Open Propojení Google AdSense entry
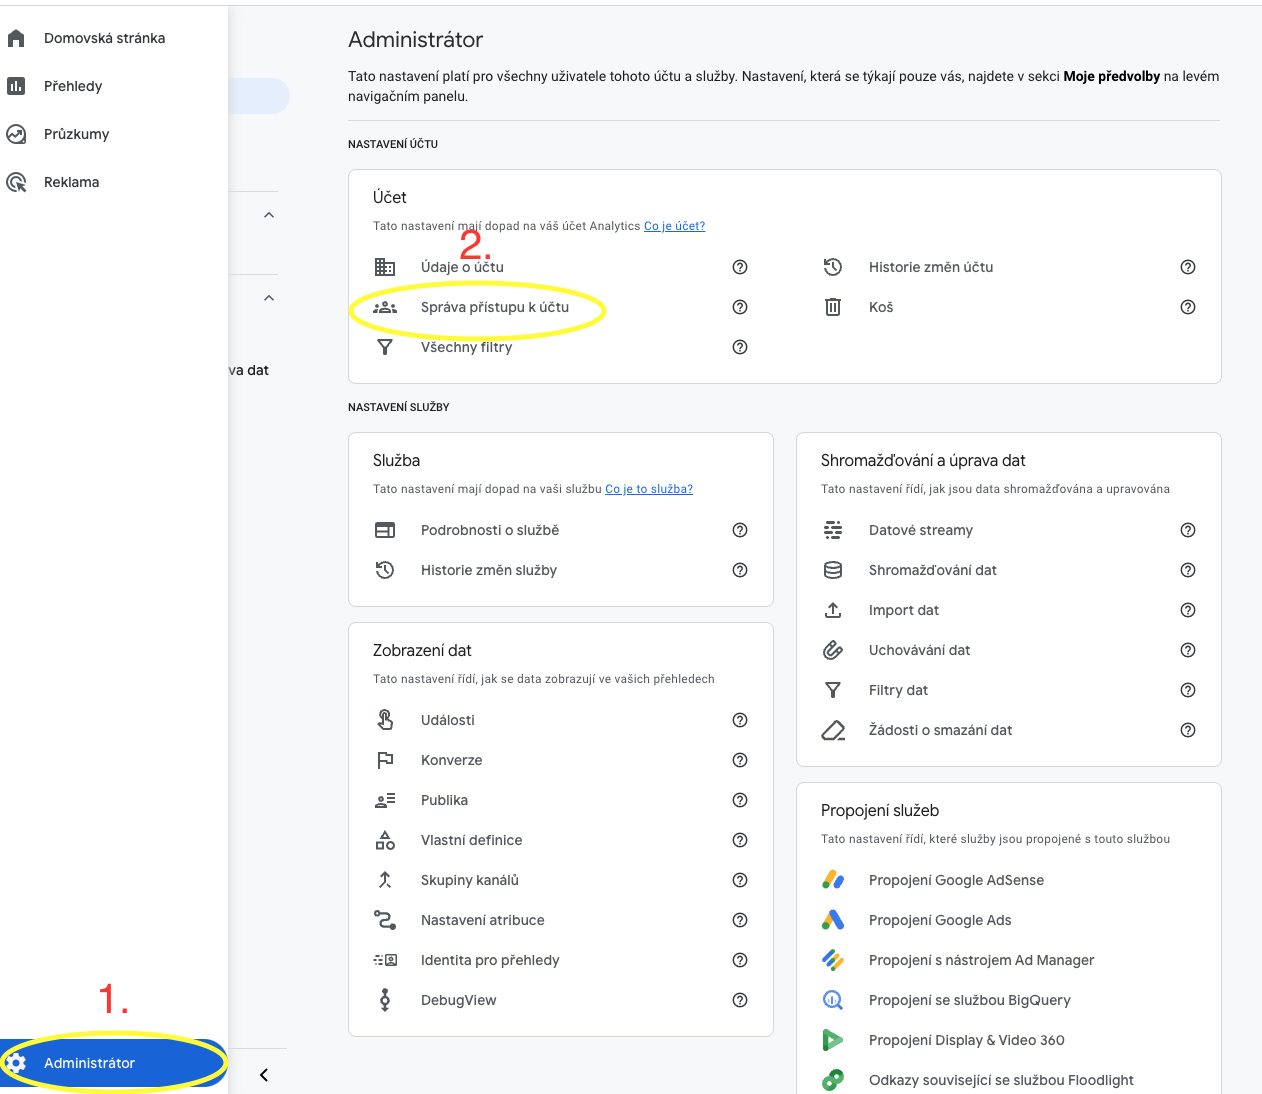1262x1094 pixels. click(956, 880)
